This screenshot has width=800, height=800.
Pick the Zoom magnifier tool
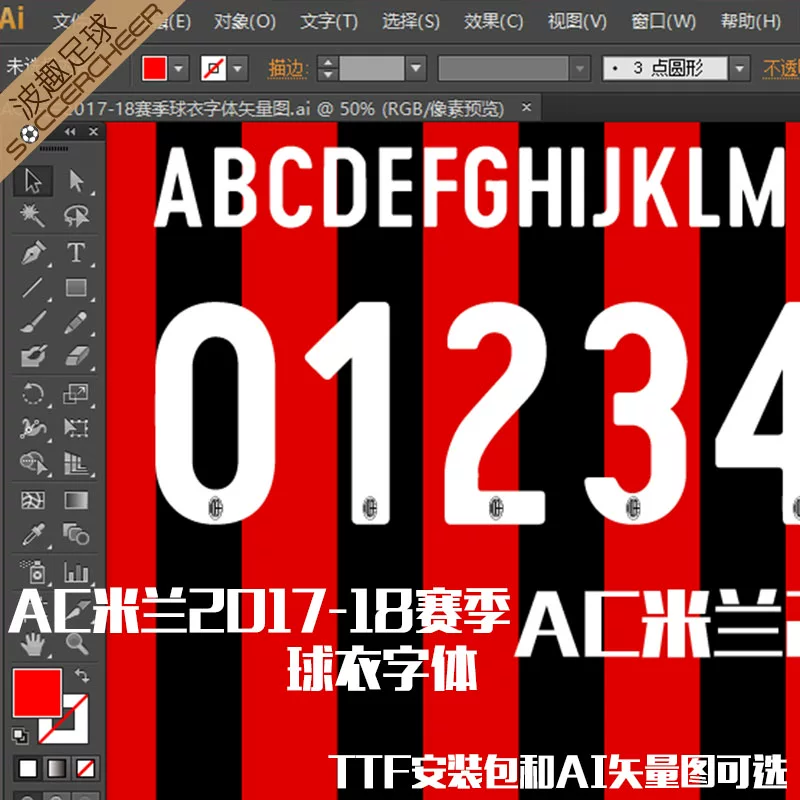pyautogui.click(x=77, y=644)
